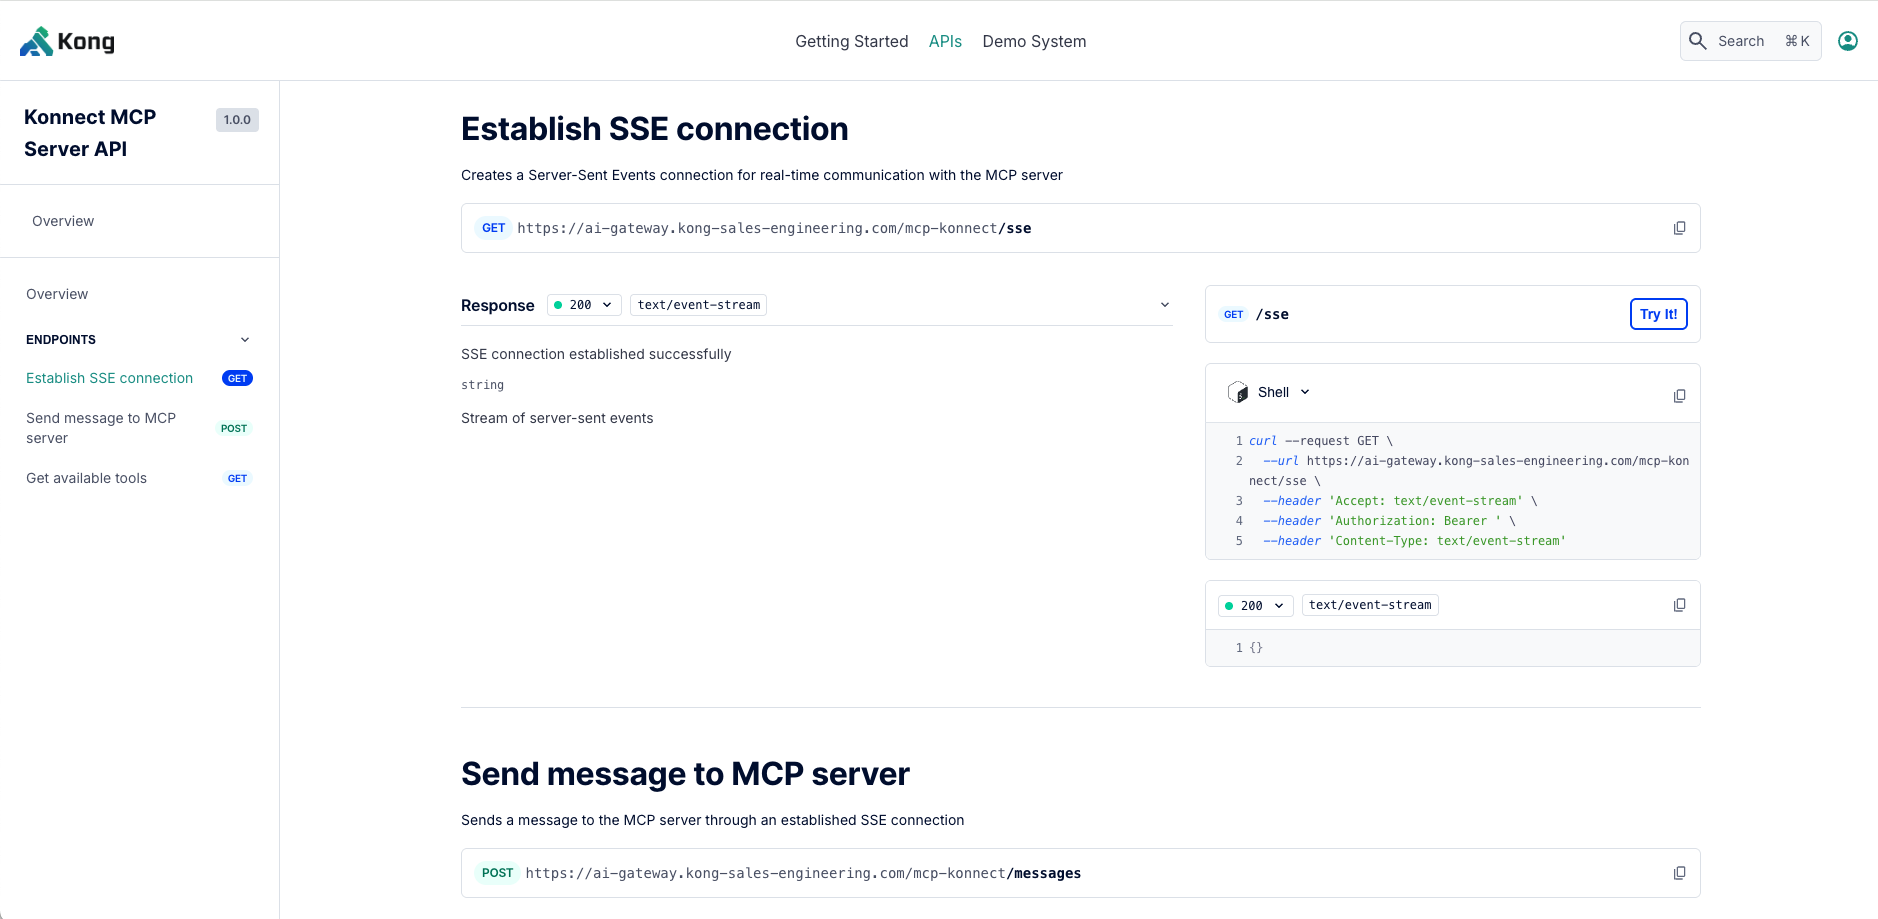Viewport: 1878px width, 919px height.
Task: Select the APIs navigation tab
Action: 944,41
